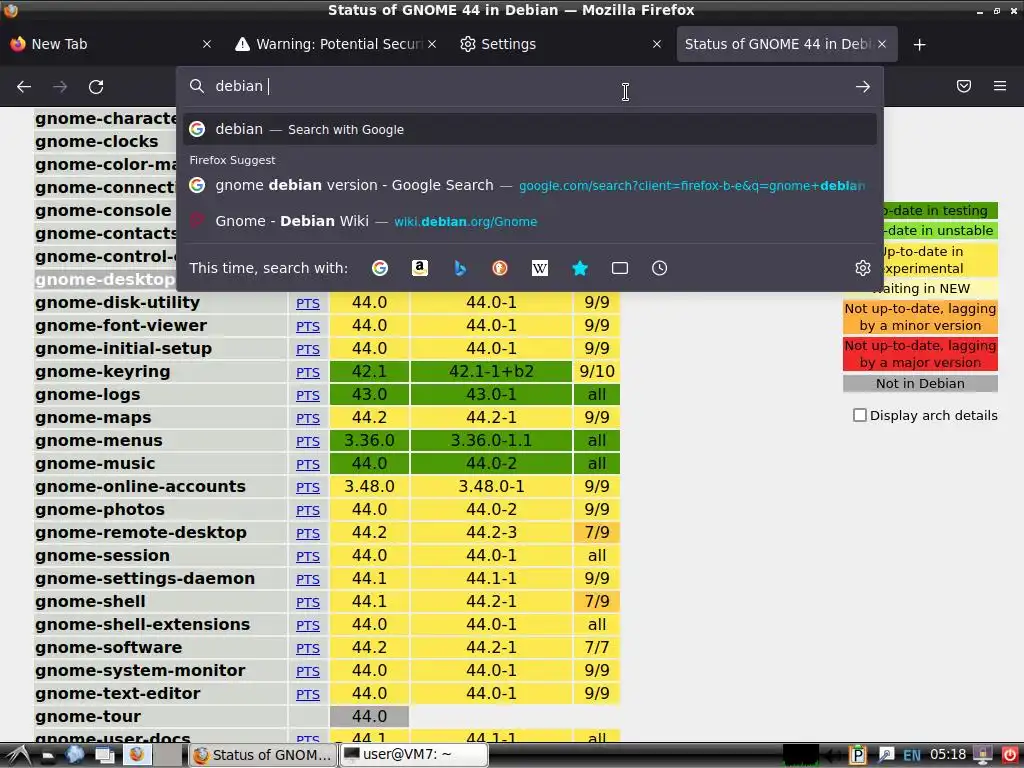Click the 7/7 cell for gnome-software
Screen dimensions: 1024x768
[596, 647]
